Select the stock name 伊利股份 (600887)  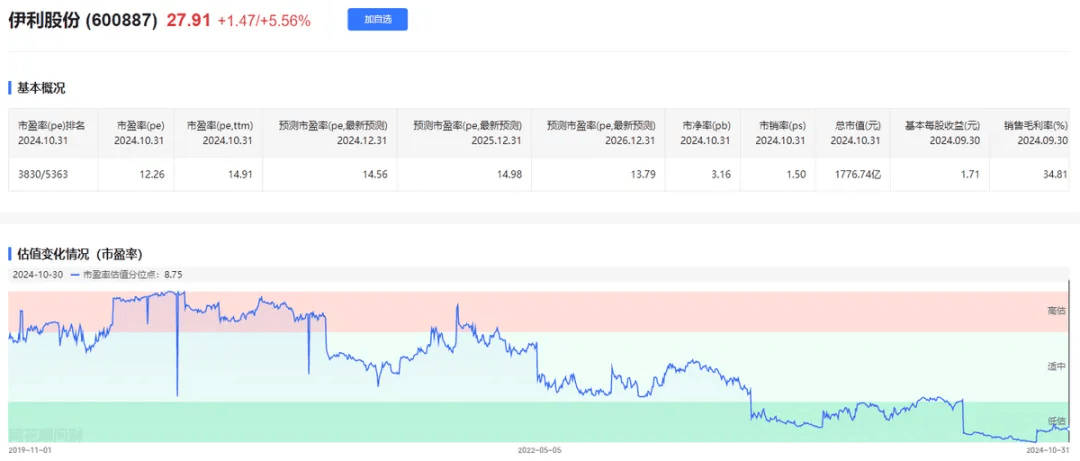tap(83, 21)
